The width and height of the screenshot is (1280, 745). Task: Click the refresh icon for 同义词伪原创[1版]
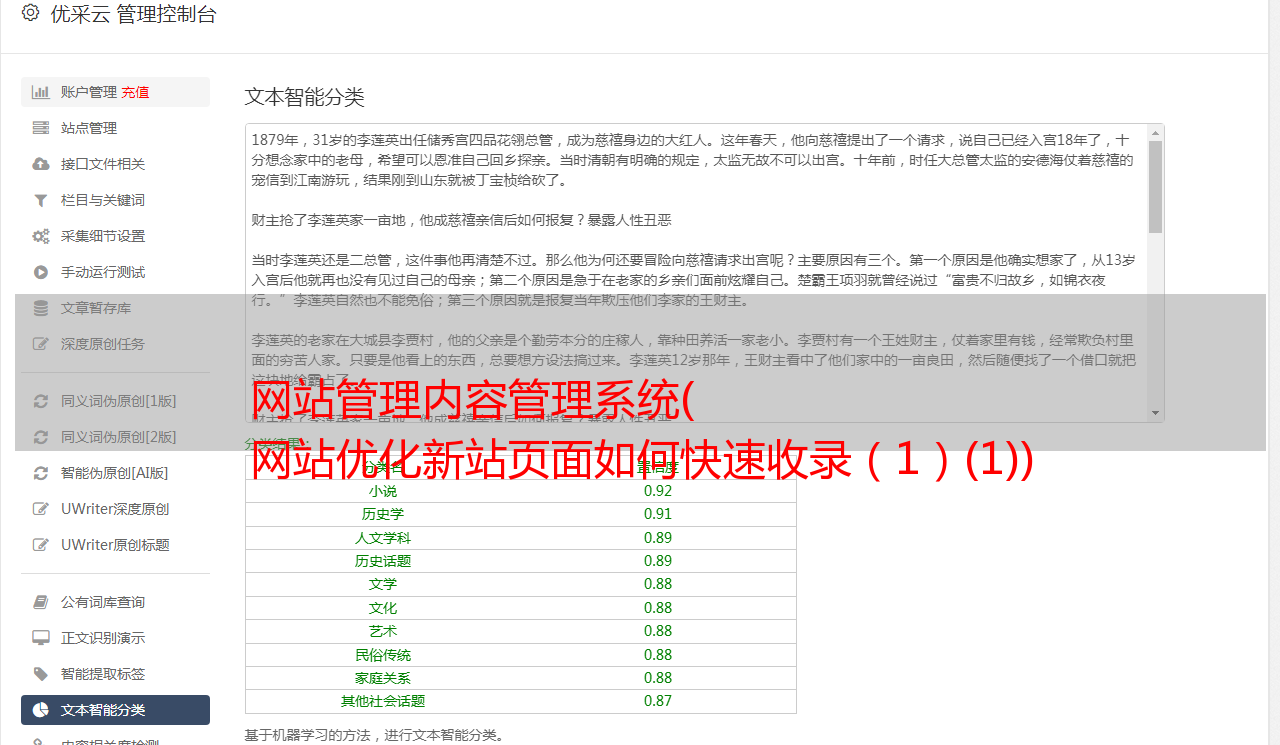(x=40, y=401)
